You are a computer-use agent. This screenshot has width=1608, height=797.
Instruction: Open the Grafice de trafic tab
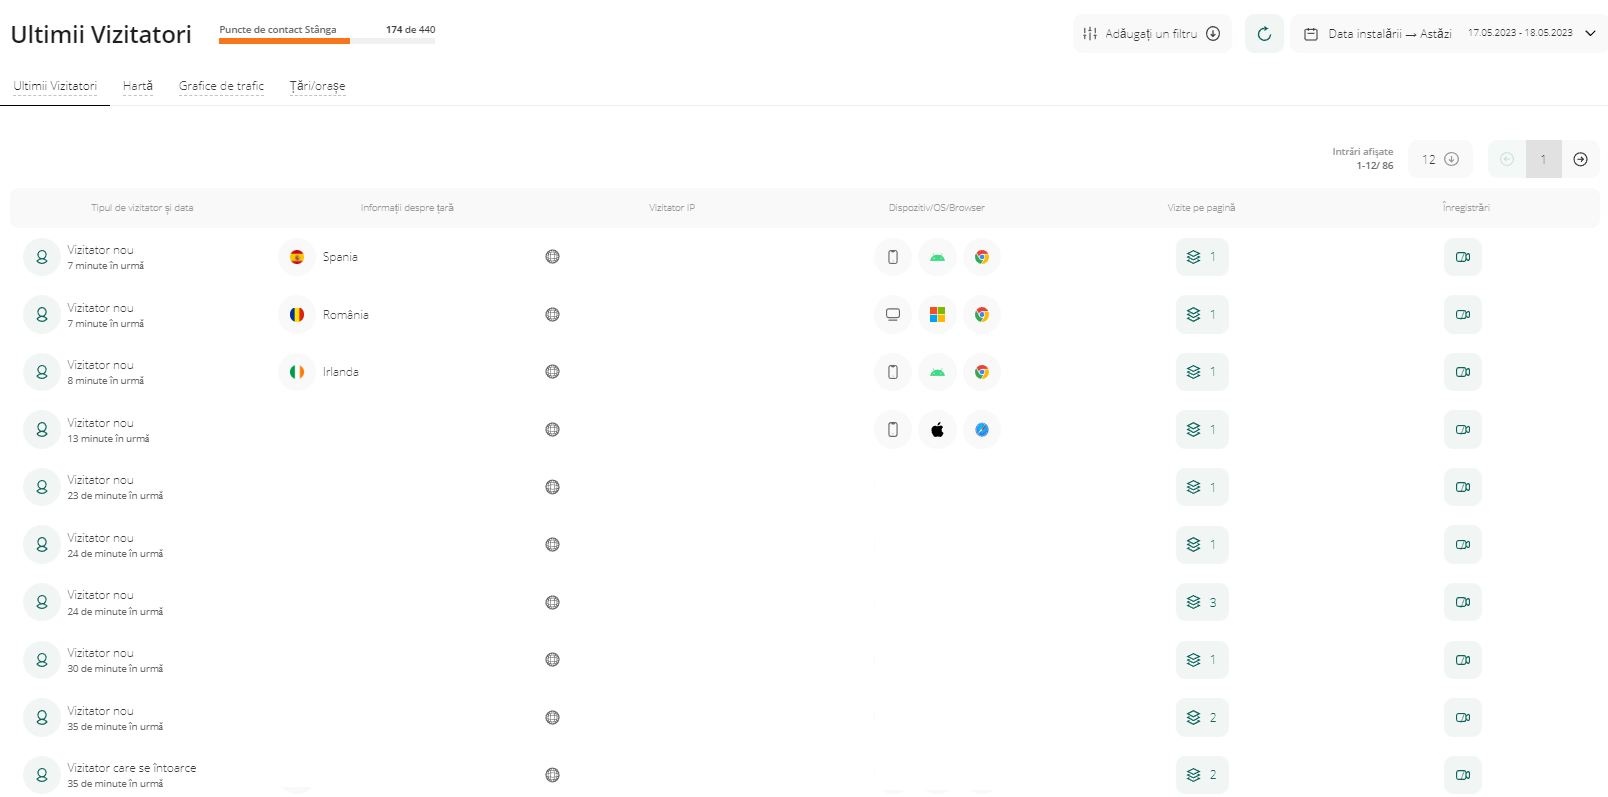(221, 86)
